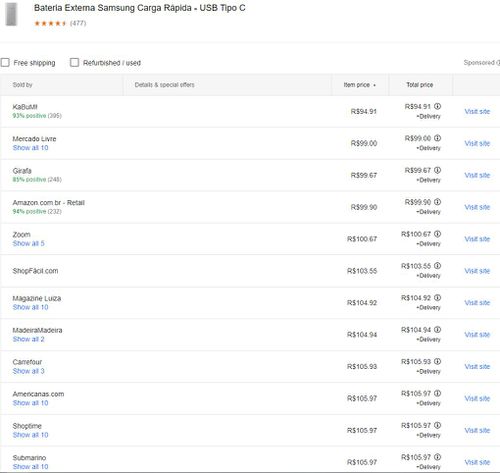
Task: Visit site for the Zoom offer
Action: click(477, 239)
